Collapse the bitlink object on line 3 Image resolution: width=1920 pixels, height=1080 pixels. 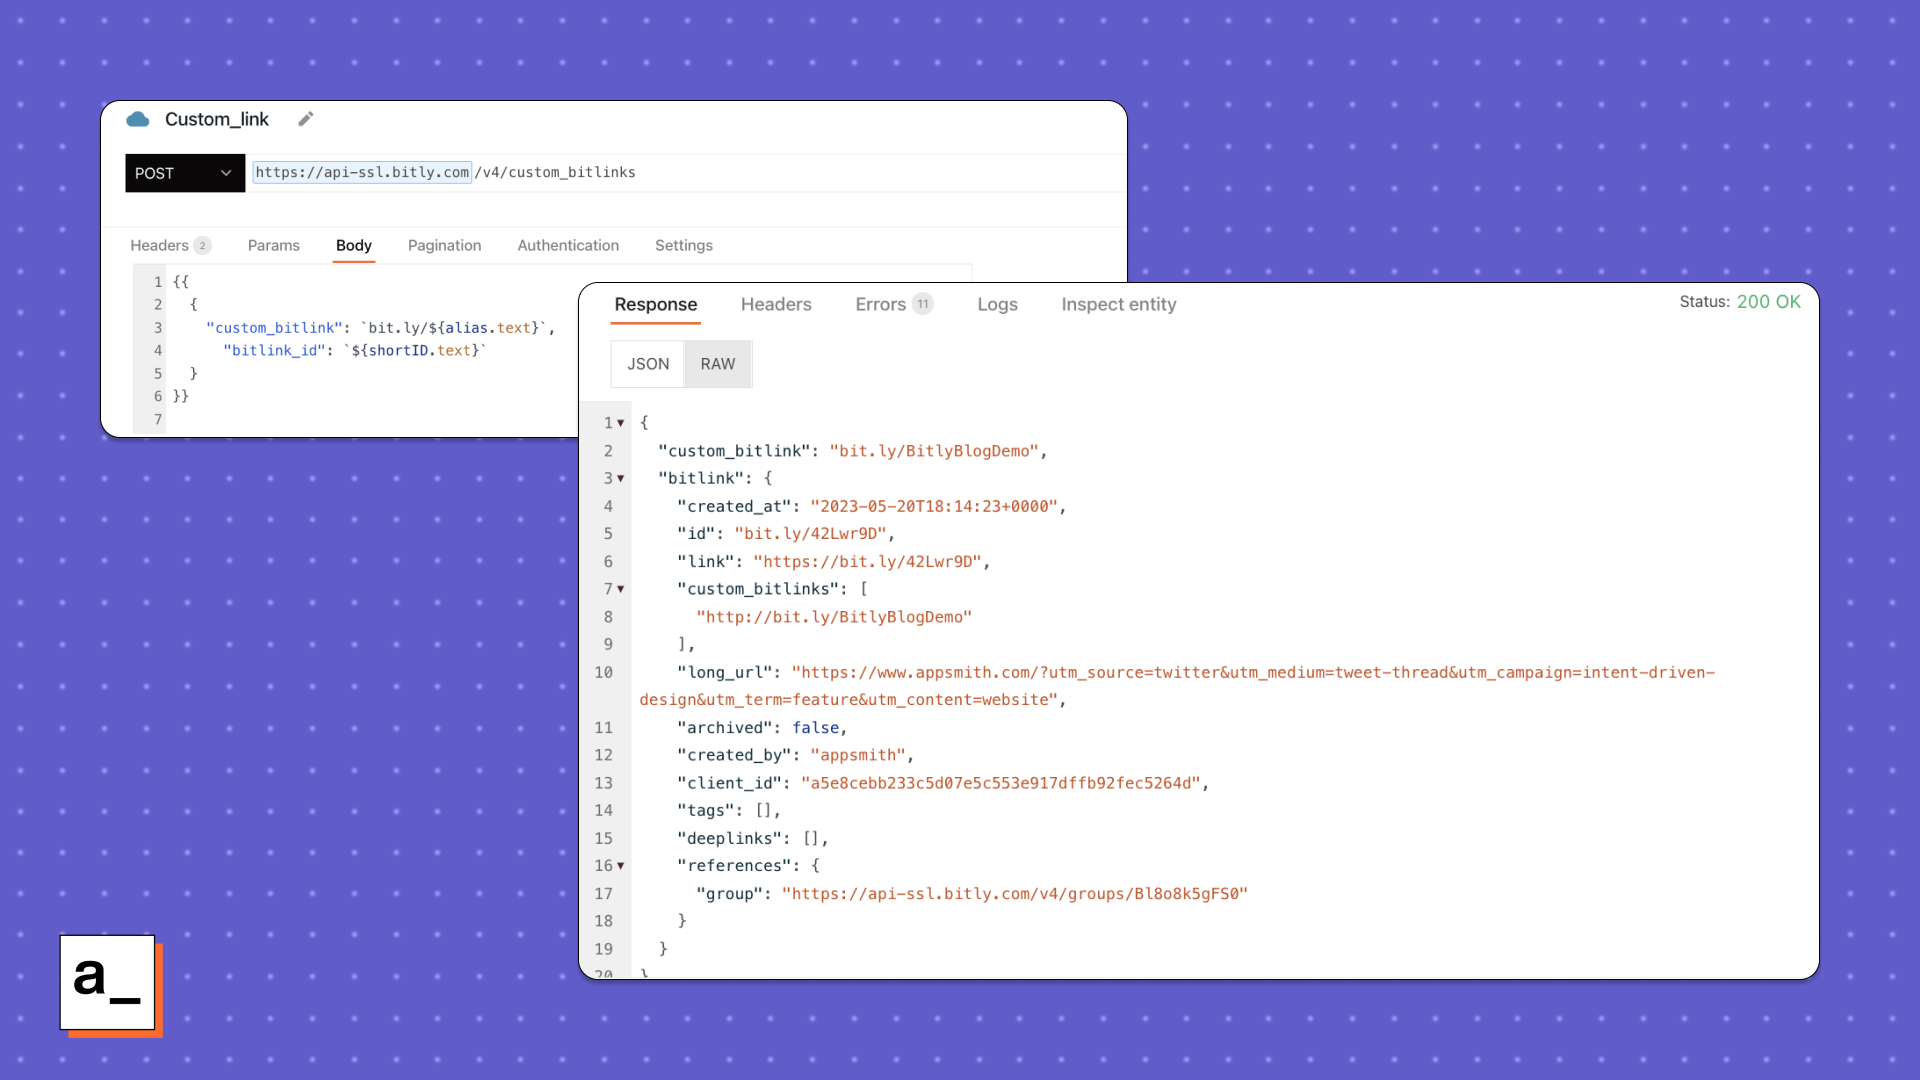point(621,478)
